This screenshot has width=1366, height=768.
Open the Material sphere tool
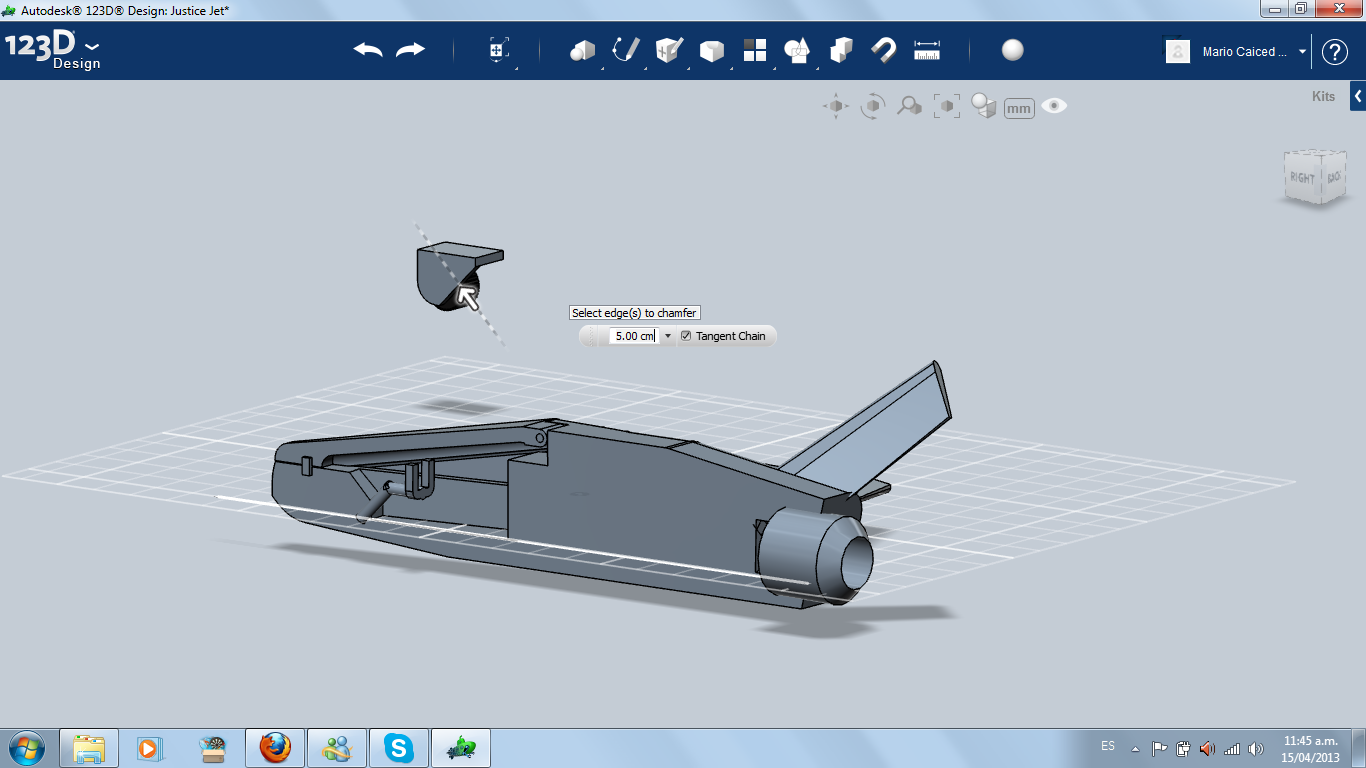[x=1013, y=50]
